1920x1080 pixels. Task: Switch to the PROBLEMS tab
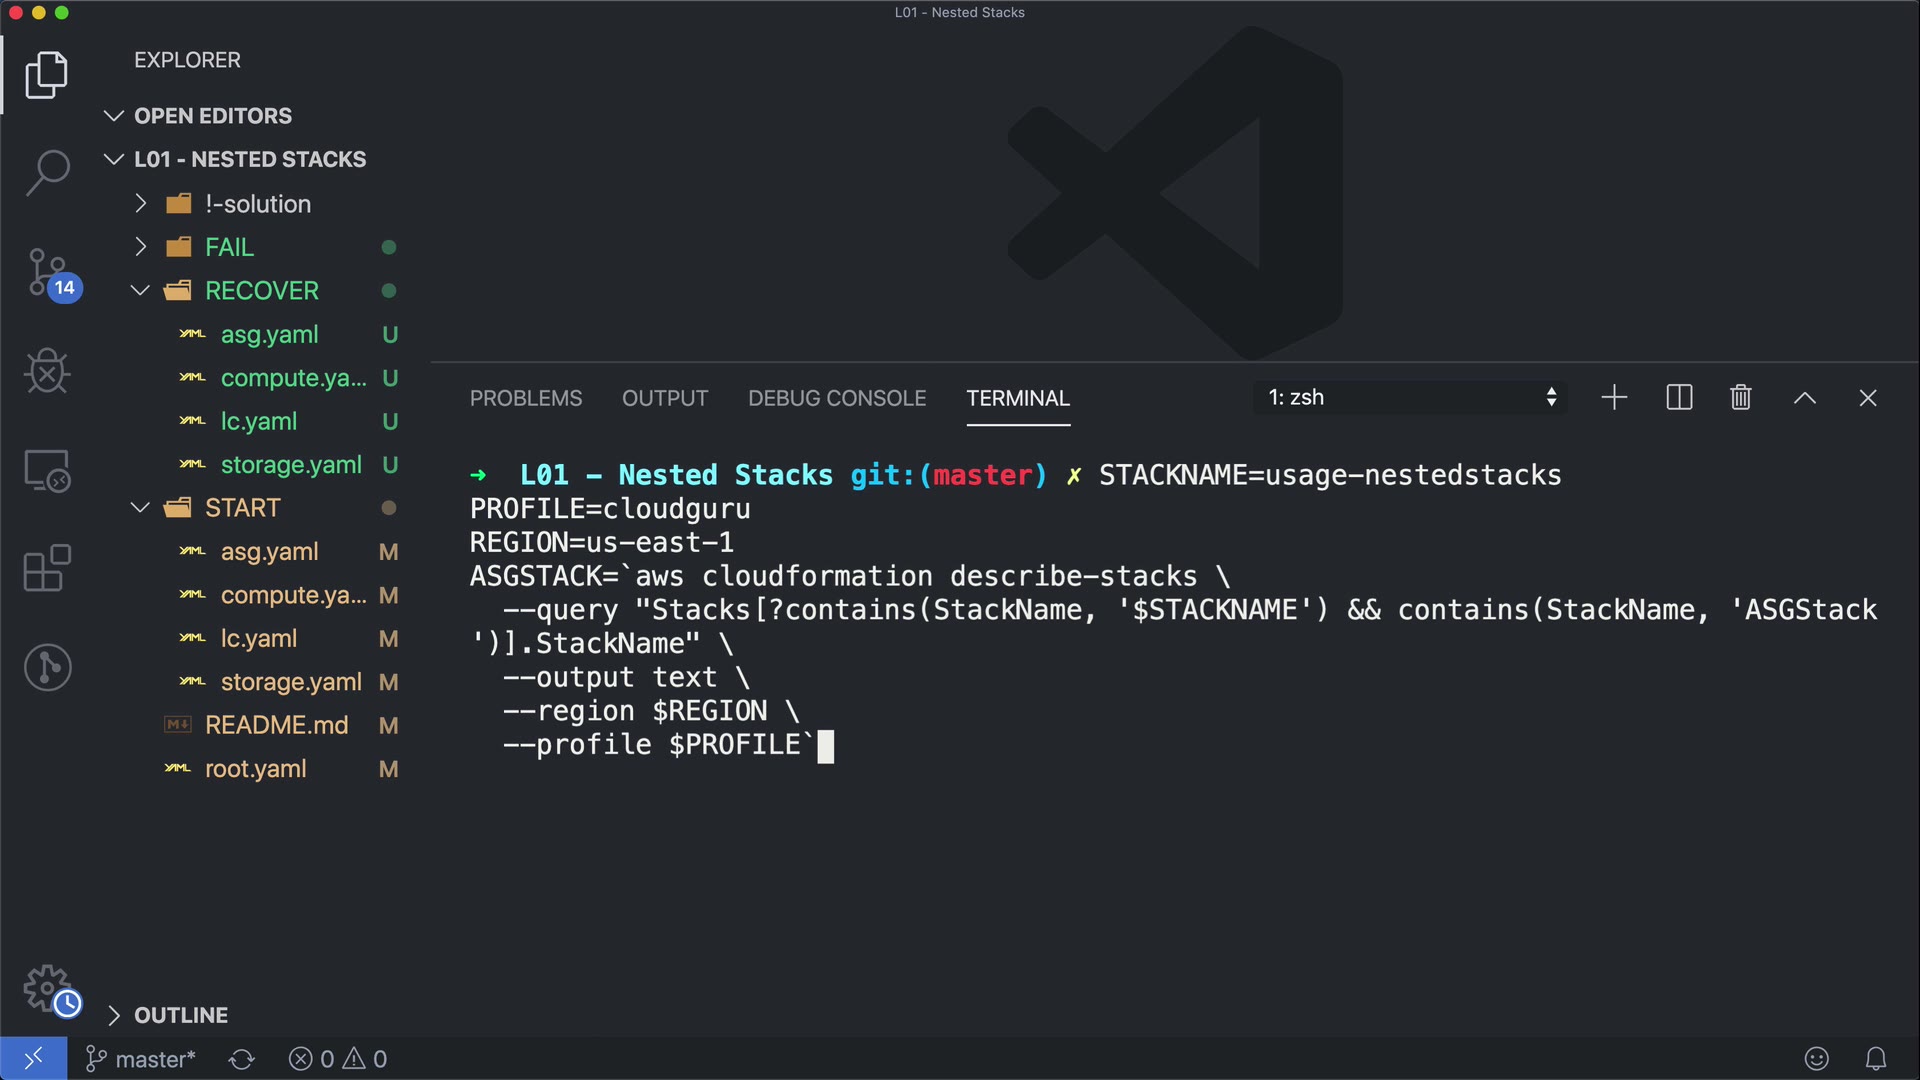click(x=525, y=398)
